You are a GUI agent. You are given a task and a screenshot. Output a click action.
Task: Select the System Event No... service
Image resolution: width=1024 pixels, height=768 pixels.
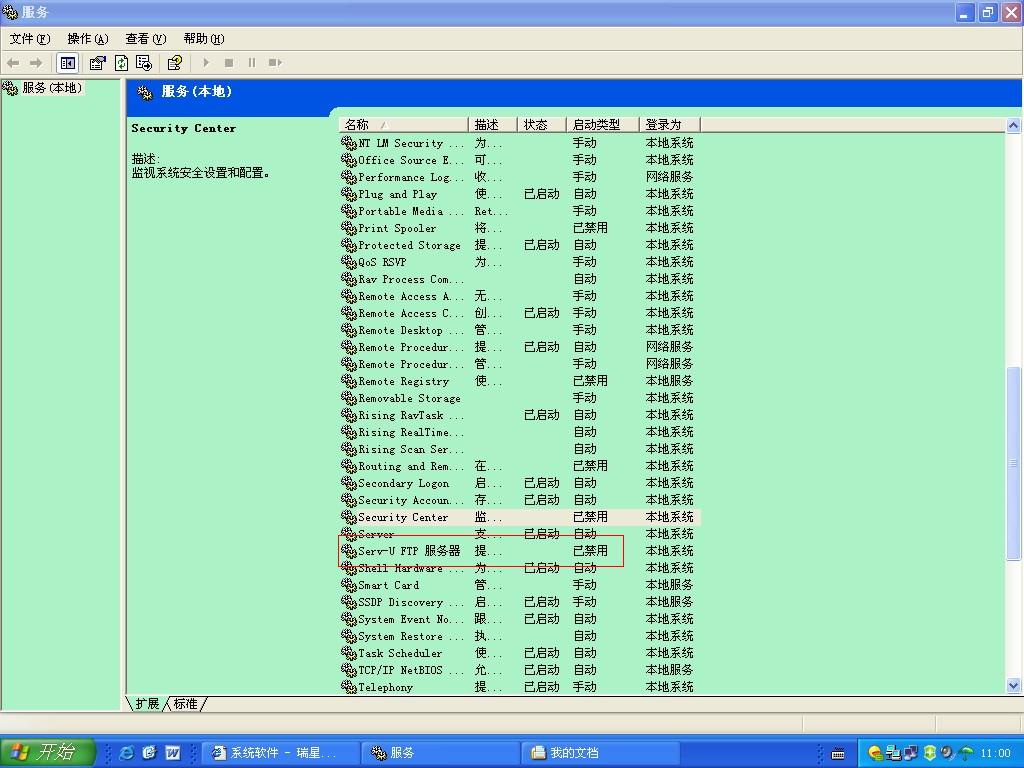coord(520,619)
